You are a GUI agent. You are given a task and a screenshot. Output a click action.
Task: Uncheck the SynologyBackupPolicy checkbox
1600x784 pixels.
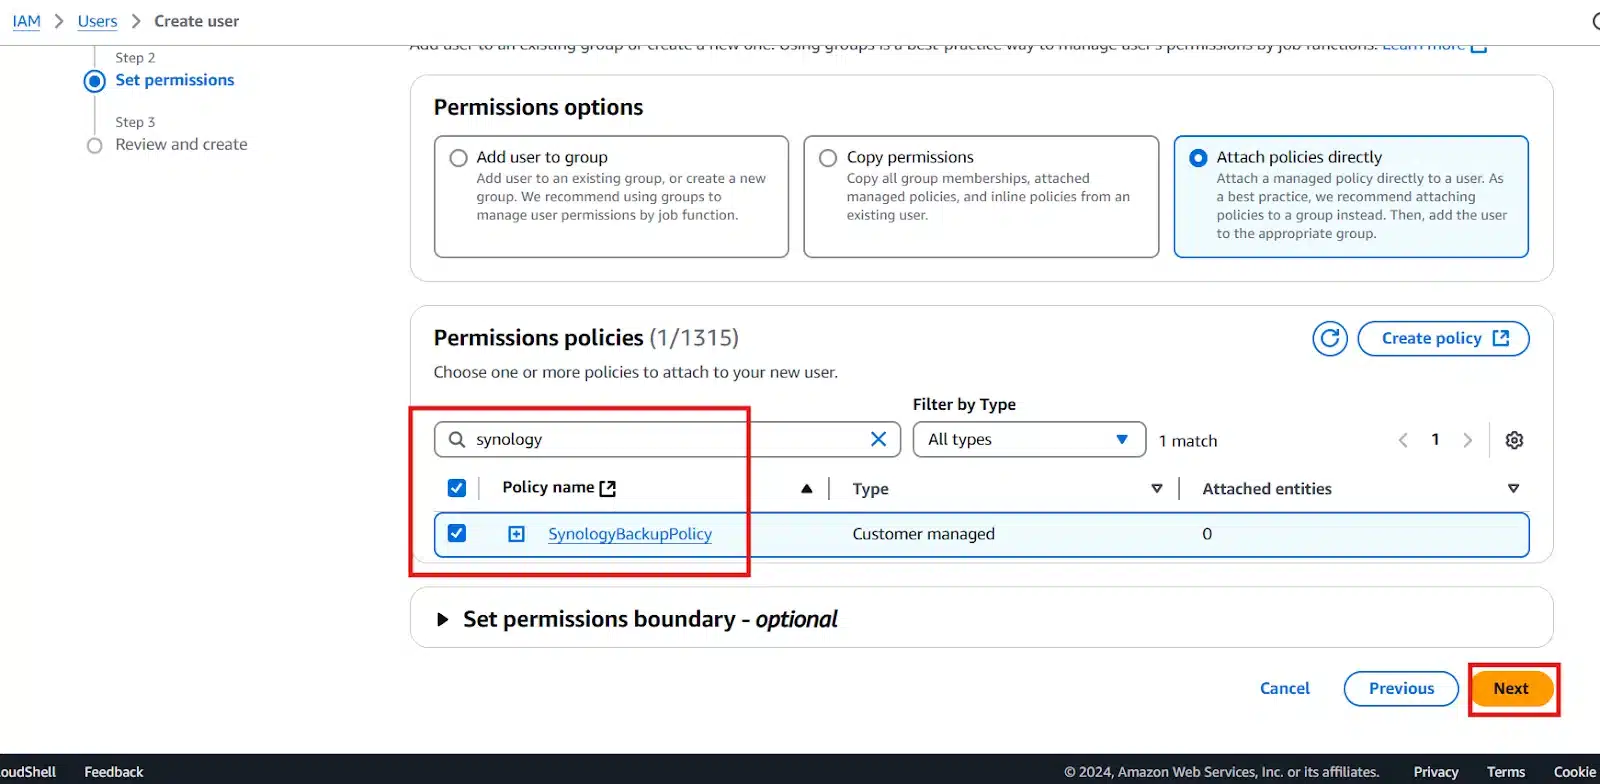(x=457, y=533)
